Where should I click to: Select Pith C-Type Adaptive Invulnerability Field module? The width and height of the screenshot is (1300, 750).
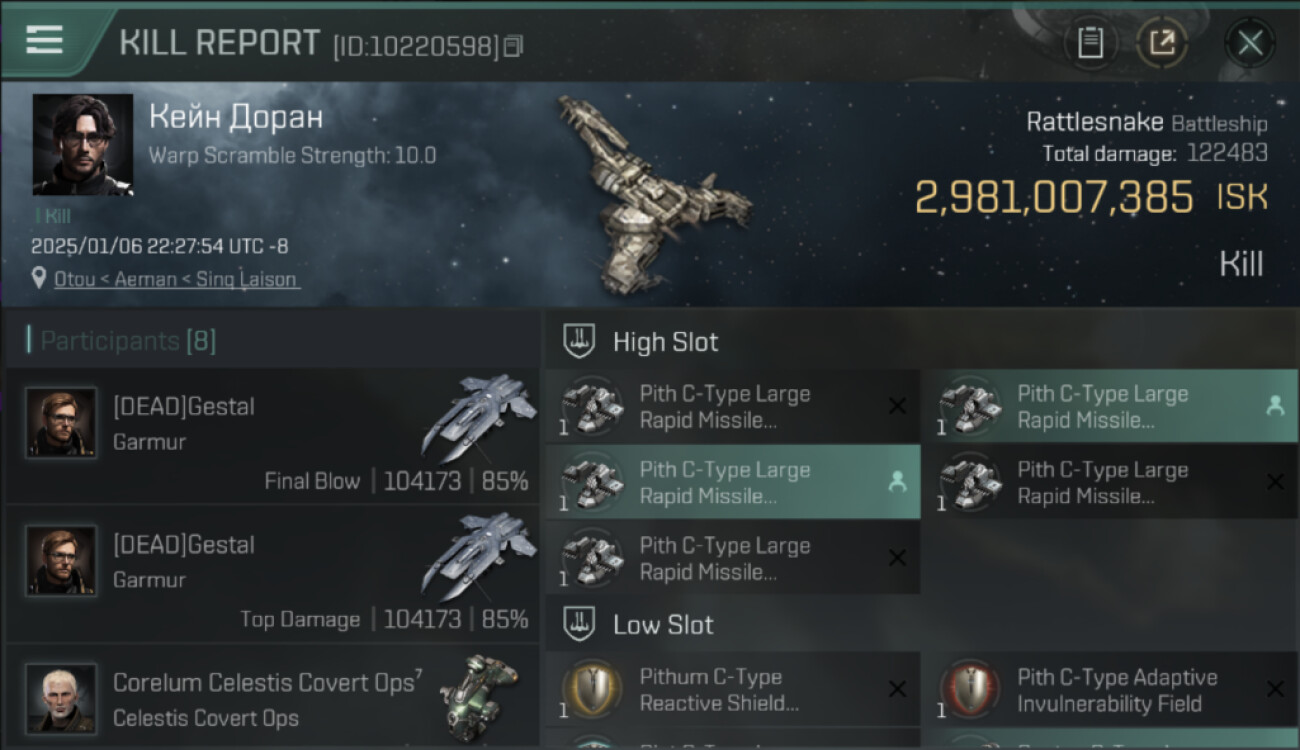(1110, 690)
